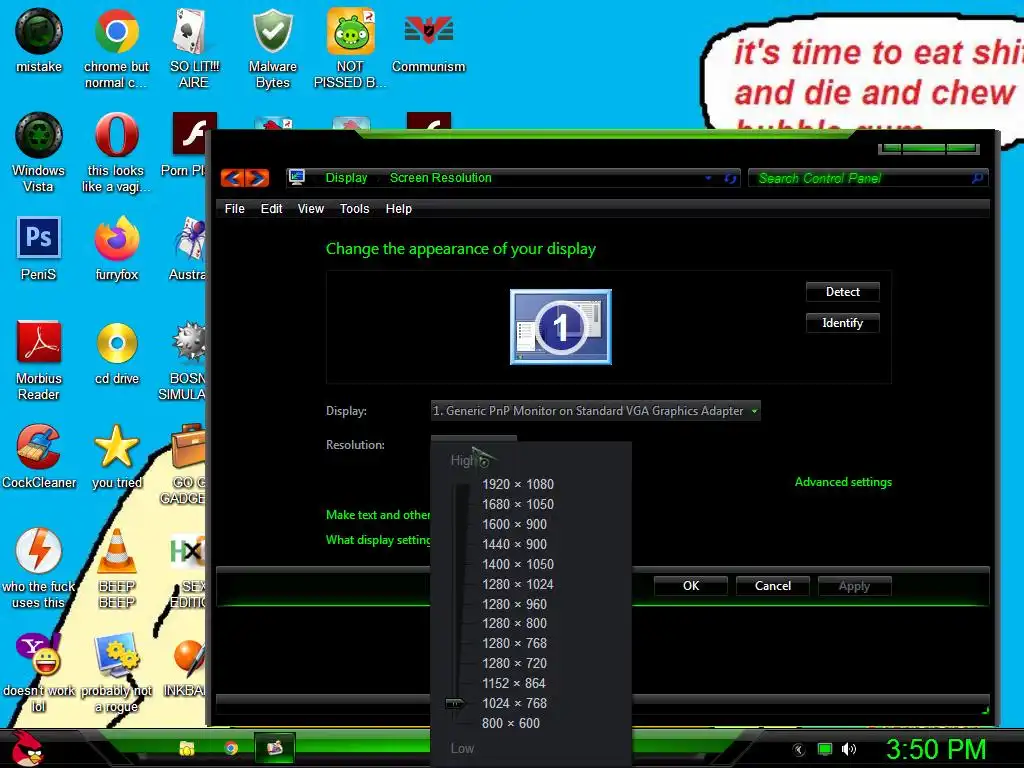Open the folder icon in the taskbar
Screen dimensions: 1024x768
pos(187,748)
